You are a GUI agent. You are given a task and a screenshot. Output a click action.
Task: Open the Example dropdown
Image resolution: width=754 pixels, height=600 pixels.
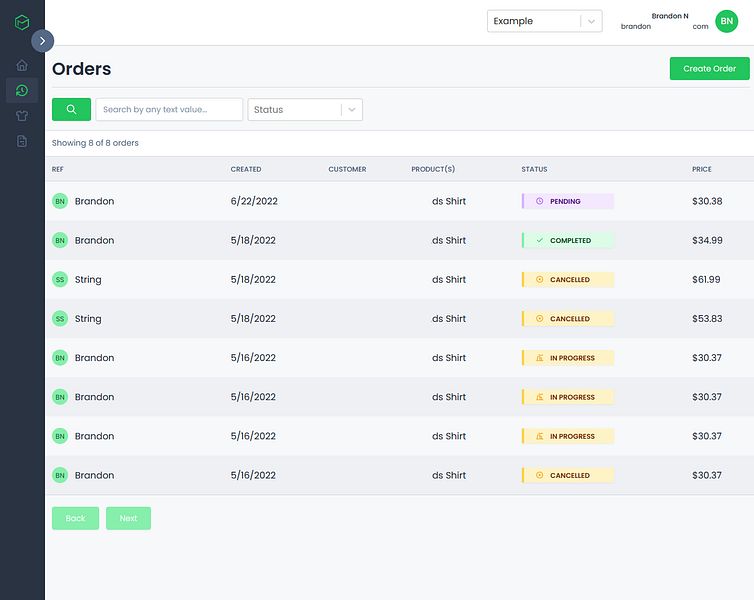click(x=544, y=21)
